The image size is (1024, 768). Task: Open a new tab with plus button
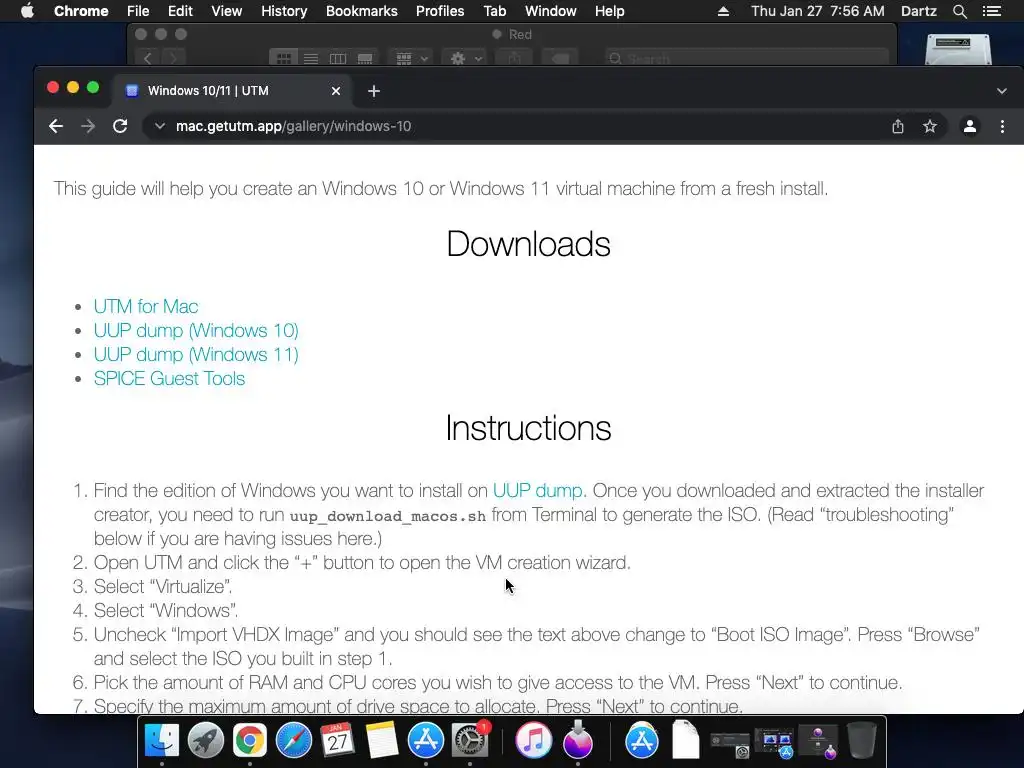click(374, 91)
